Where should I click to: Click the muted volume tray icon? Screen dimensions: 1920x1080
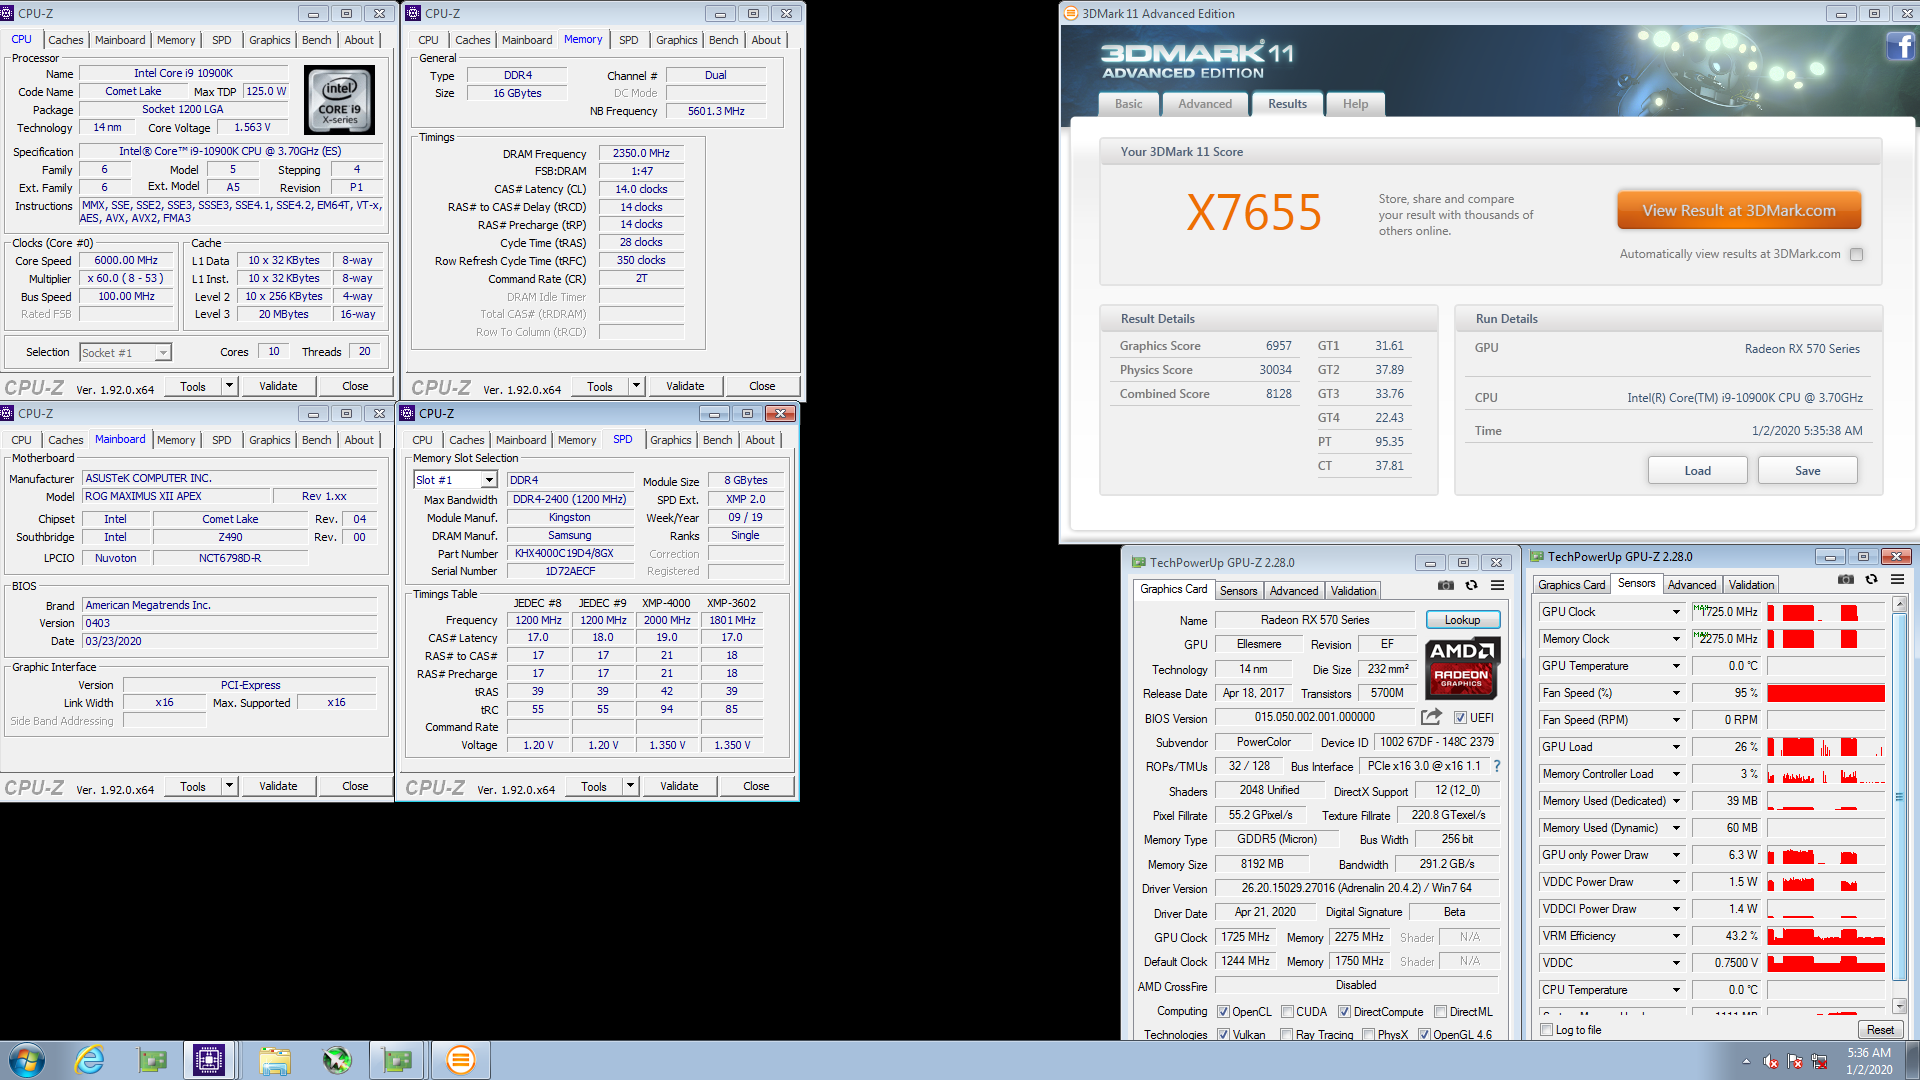click(x=1771, y=1061)
